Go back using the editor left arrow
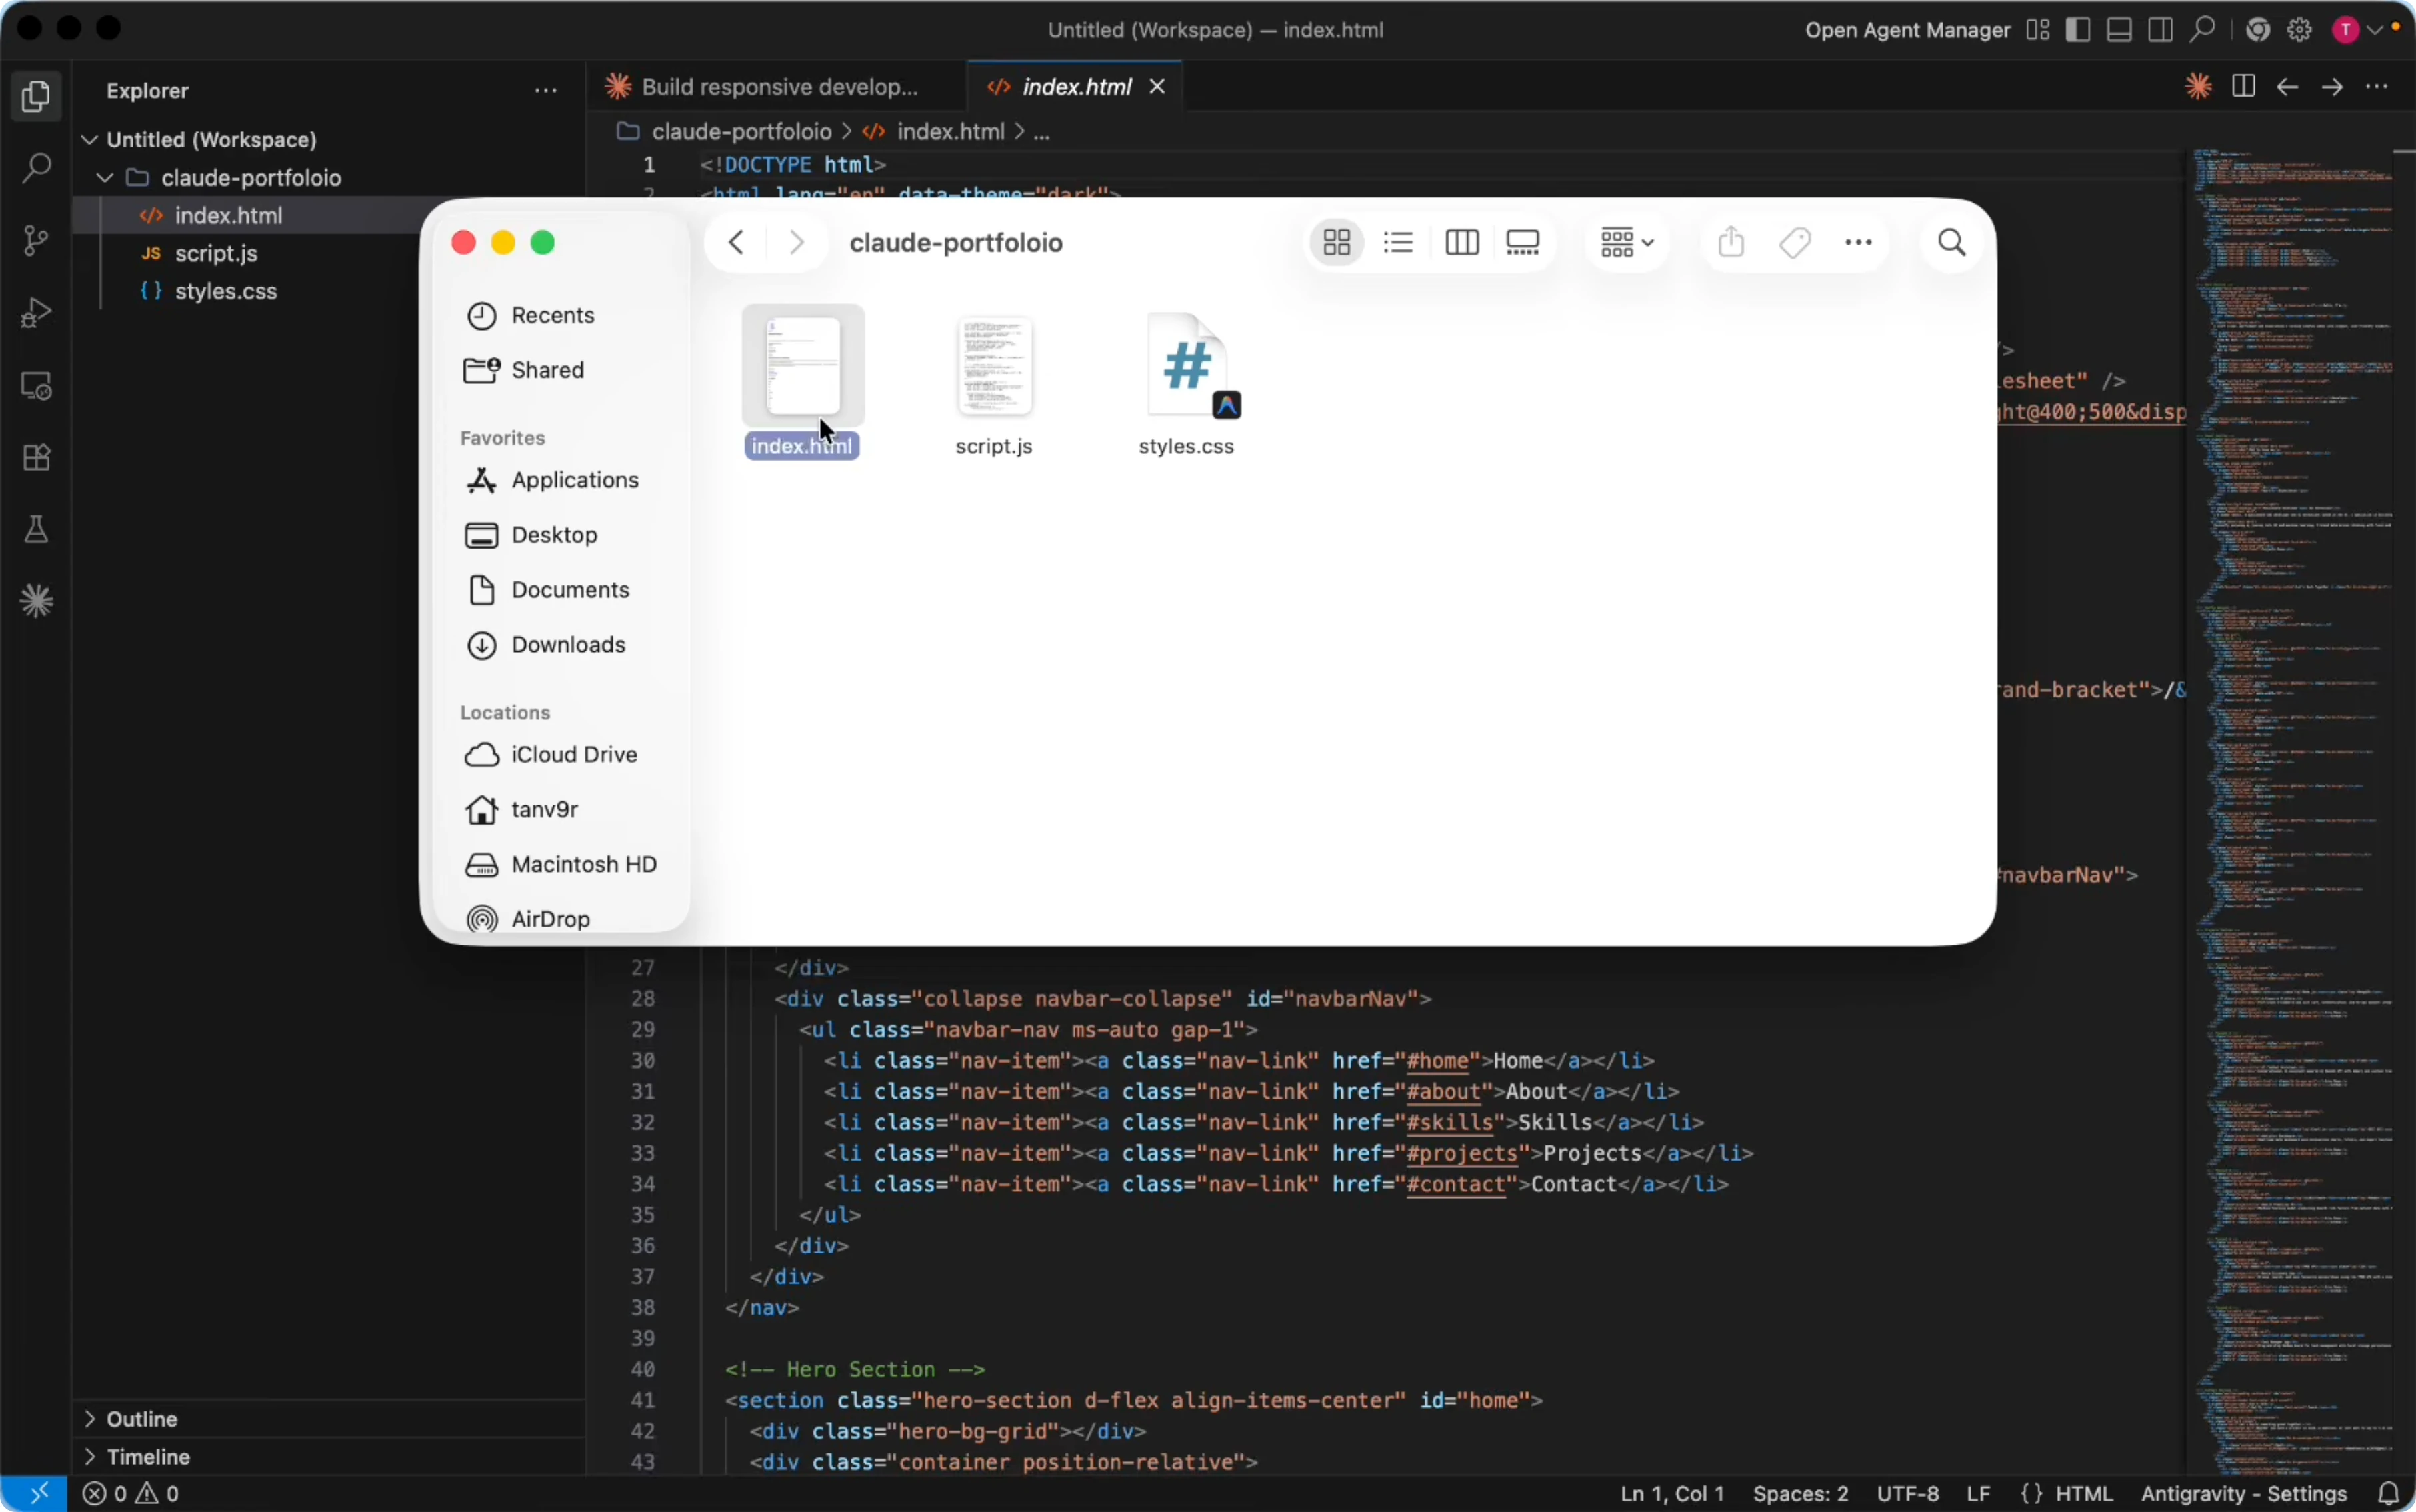The width and height of the screenshot is (2416, 1512). pyautogui.click(x=2287, y=87)
